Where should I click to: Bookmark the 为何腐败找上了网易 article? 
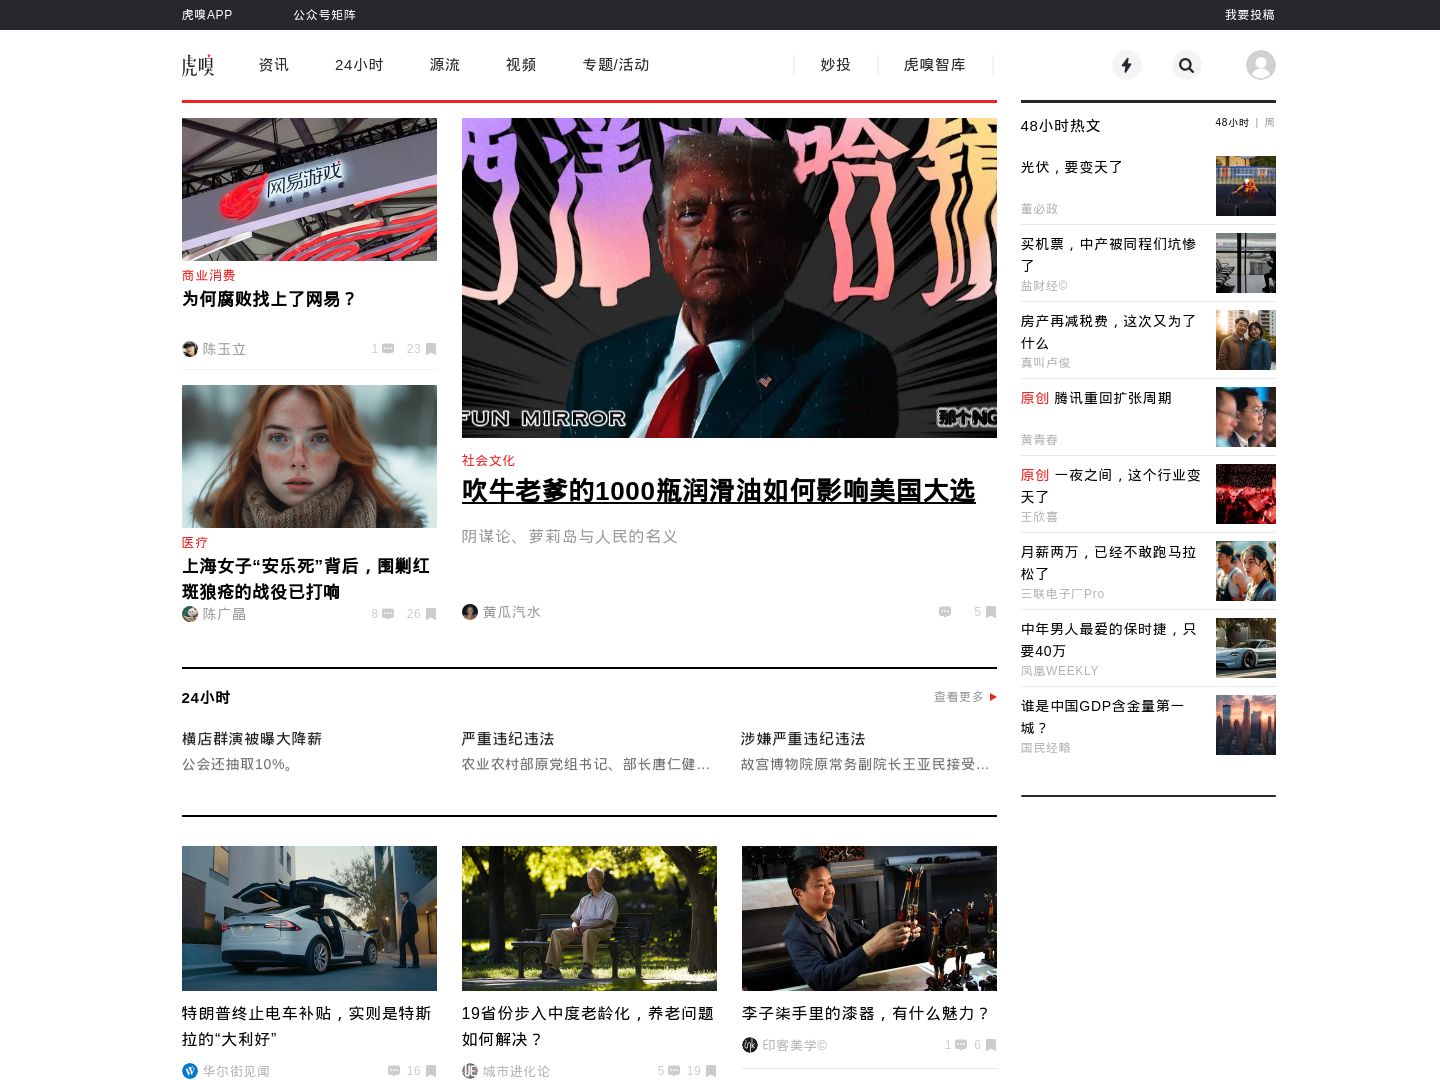(431, 349)
